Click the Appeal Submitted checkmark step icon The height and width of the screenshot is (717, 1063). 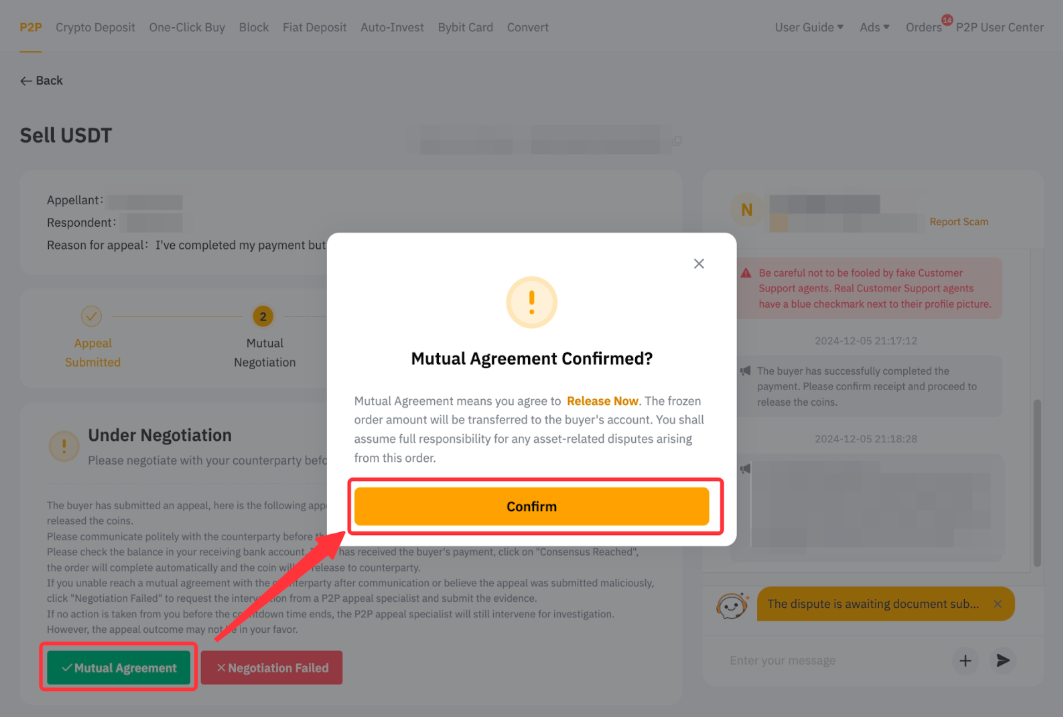pos(92,316)
